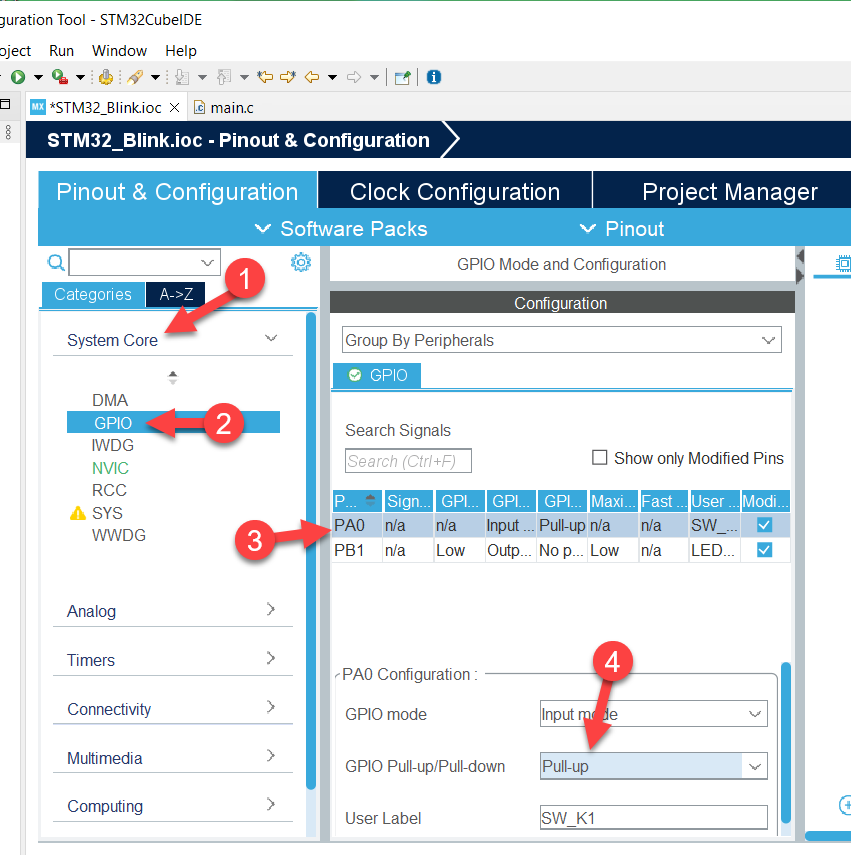Open the category search combo box
The image size is (851, 855).
pyautogui.click(x=144, y=262)
